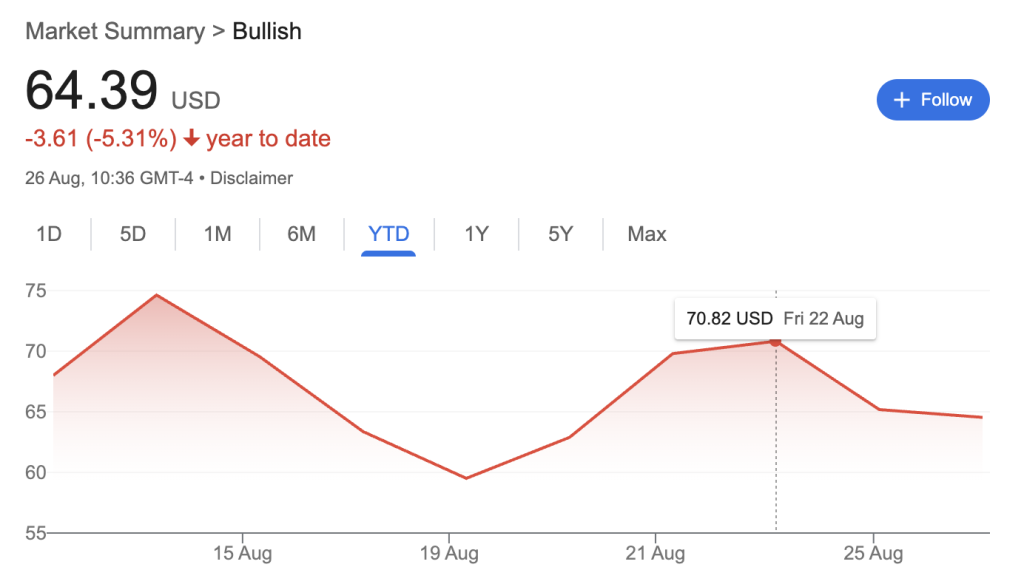Click the red down arrow icon
The height and width of the screenshot is (587, 1024).
[192, 139]
